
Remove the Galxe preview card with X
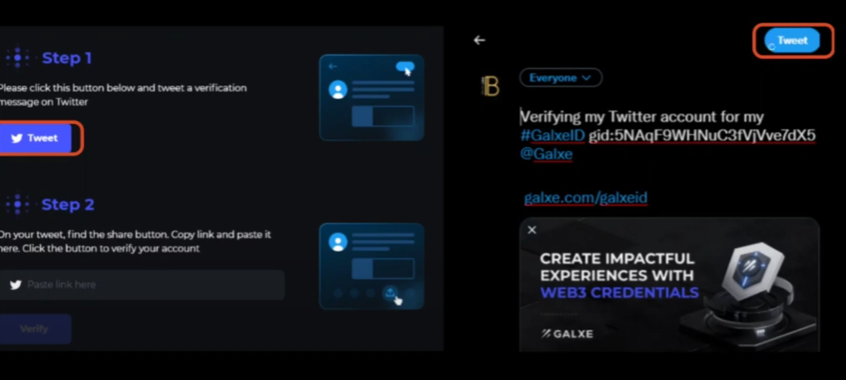pos(532,230)
